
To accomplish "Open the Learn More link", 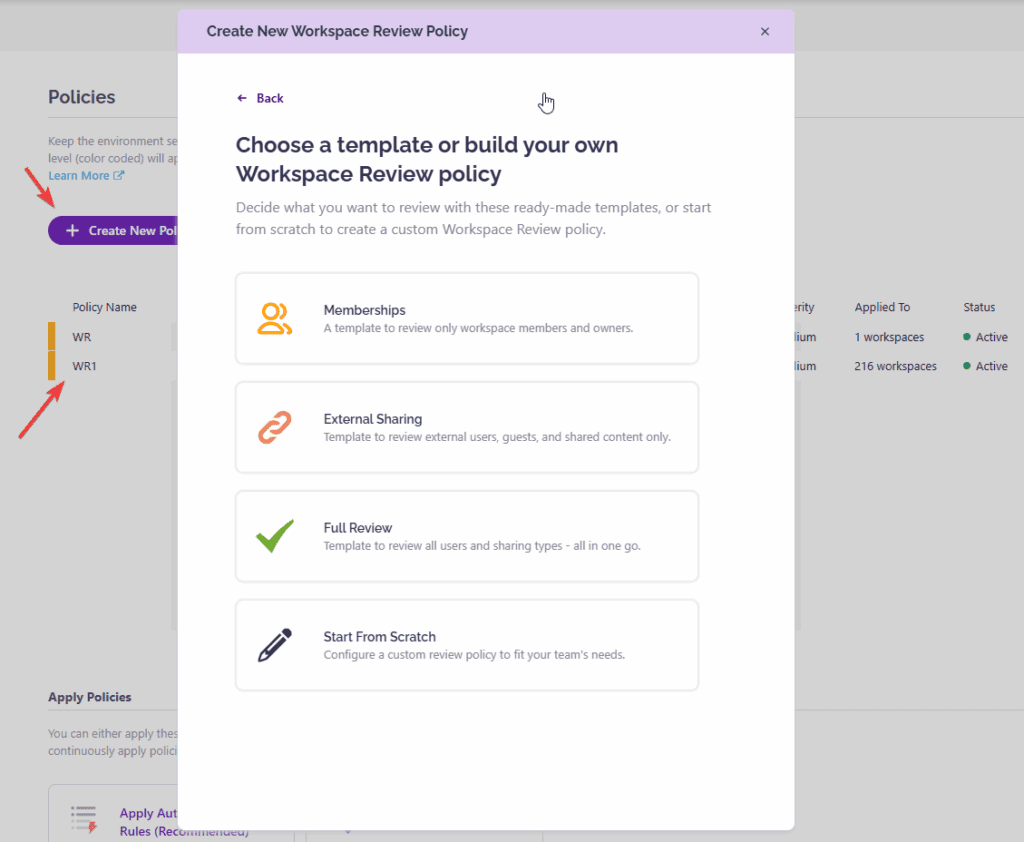I will [x=79, y=176].
